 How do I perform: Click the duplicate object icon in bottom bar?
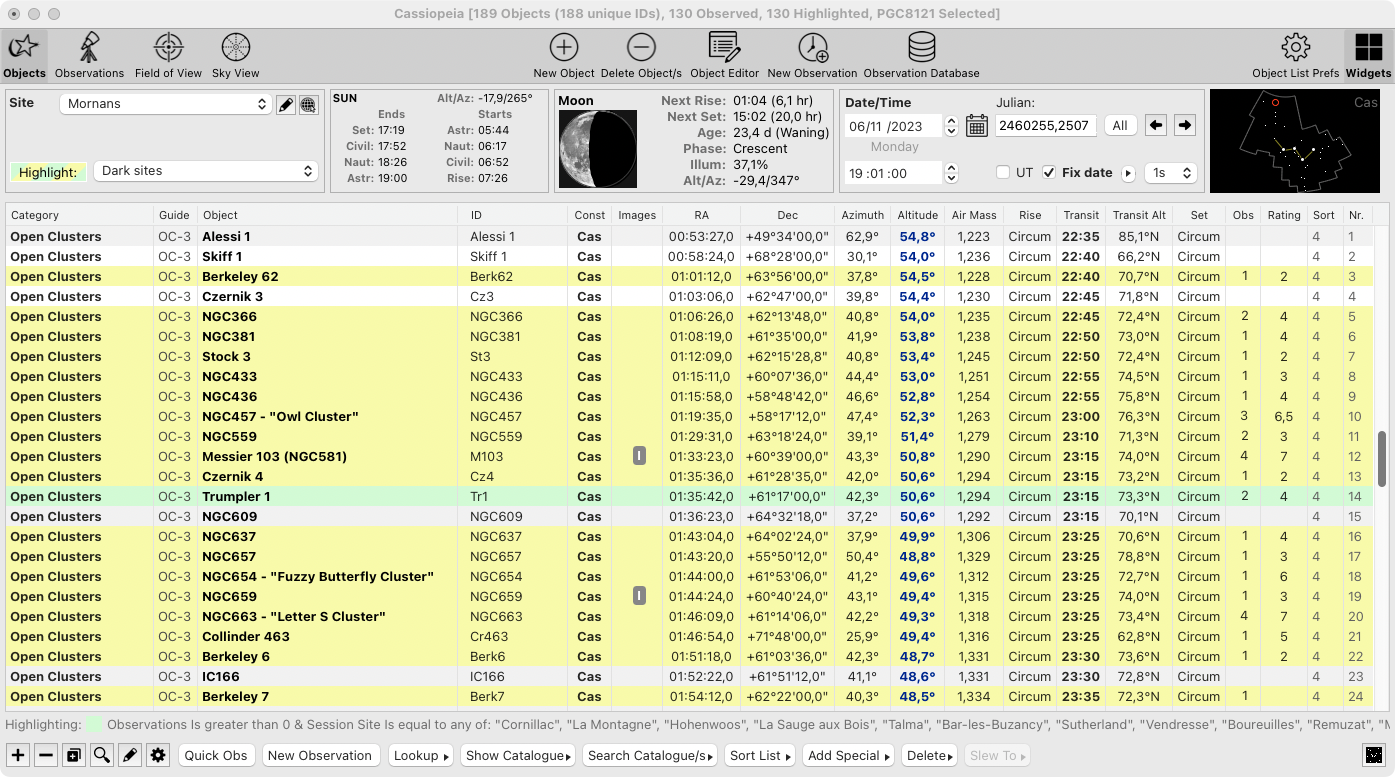coord(74,755)
